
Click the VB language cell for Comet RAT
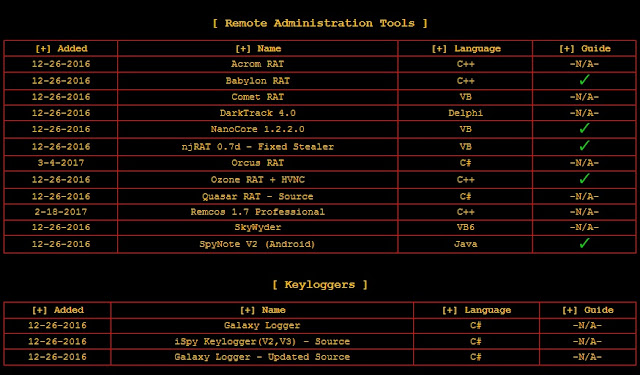point(466,97)
